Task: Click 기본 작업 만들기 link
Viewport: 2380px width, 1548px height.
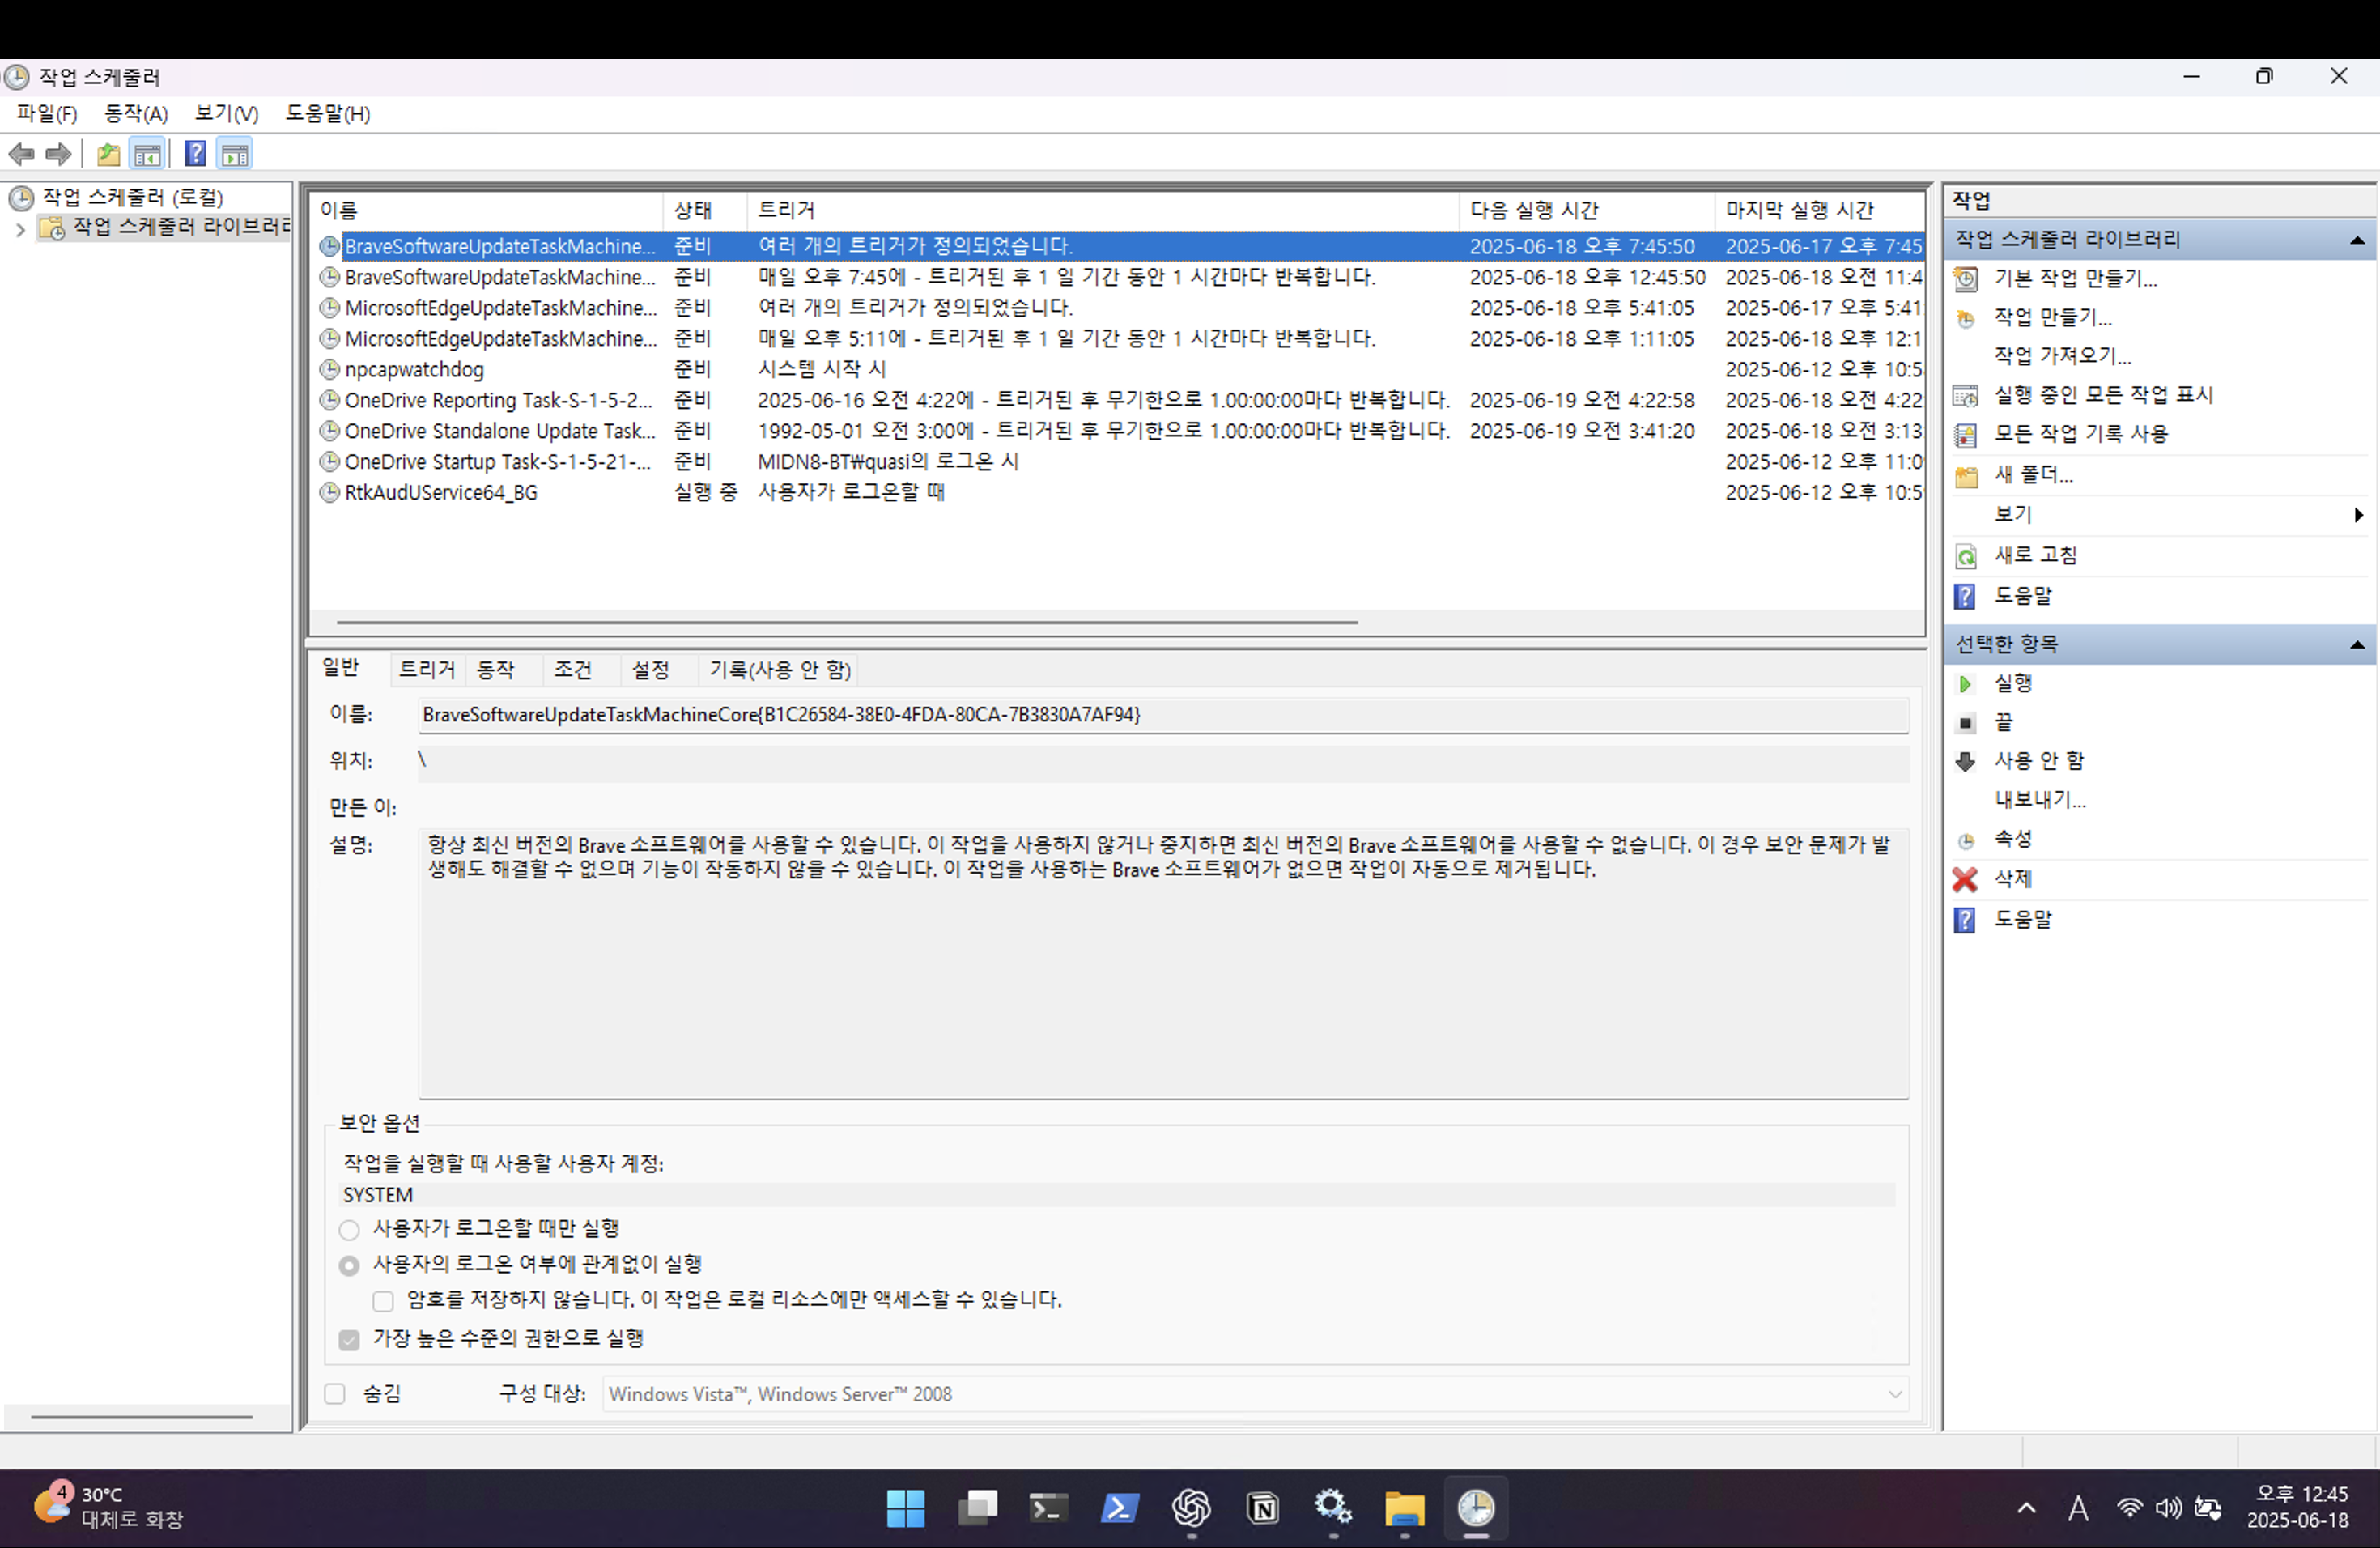Action: tap(2075, 279)
